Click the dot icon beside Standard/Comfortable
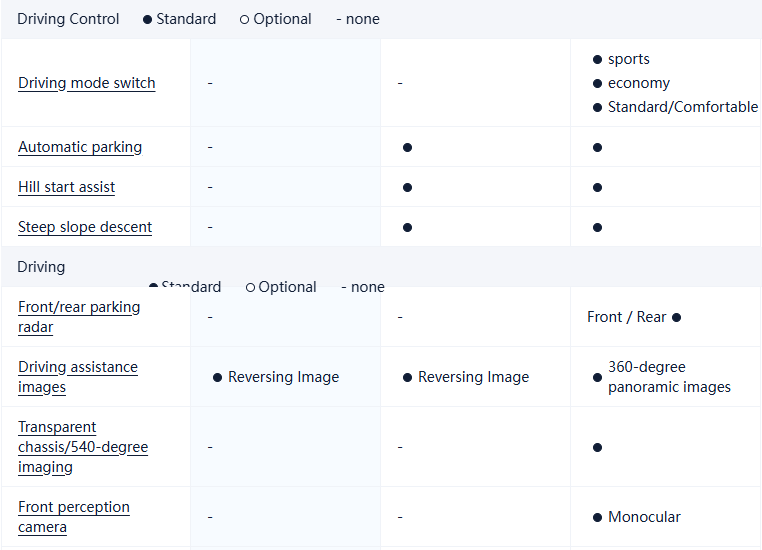This screenshot has height=550, width=762. click(598, 108)
